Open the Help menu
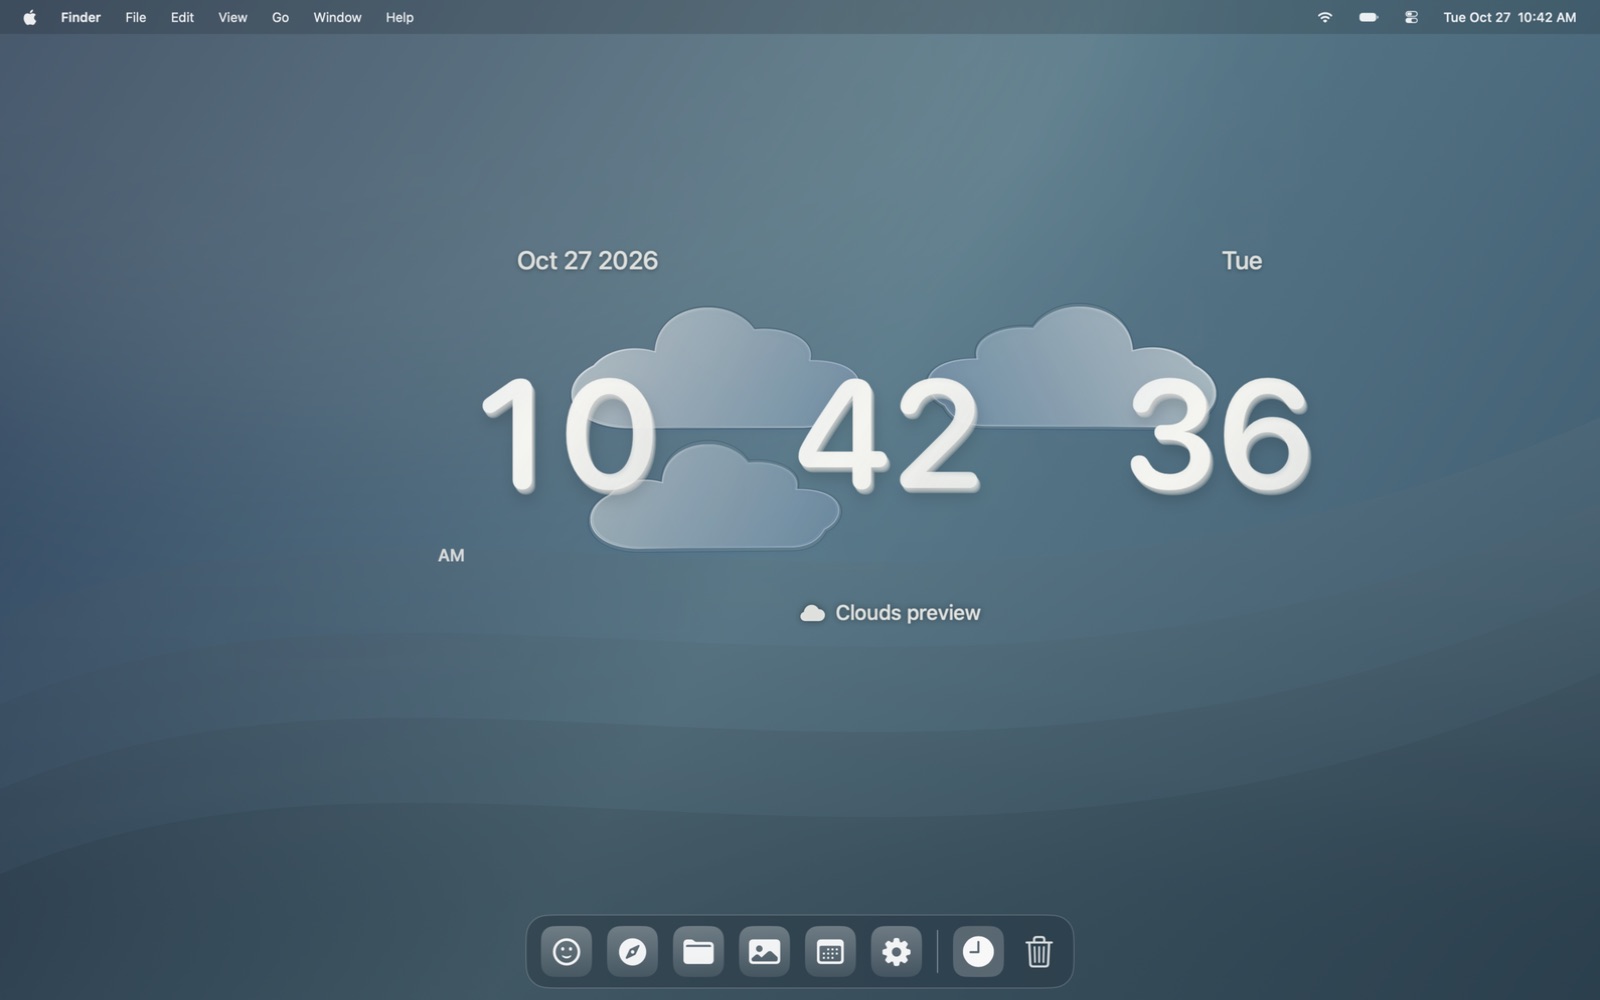The width and height of the screenshot is (1600, 1000). pyautogui.click(x=400, y=17)
